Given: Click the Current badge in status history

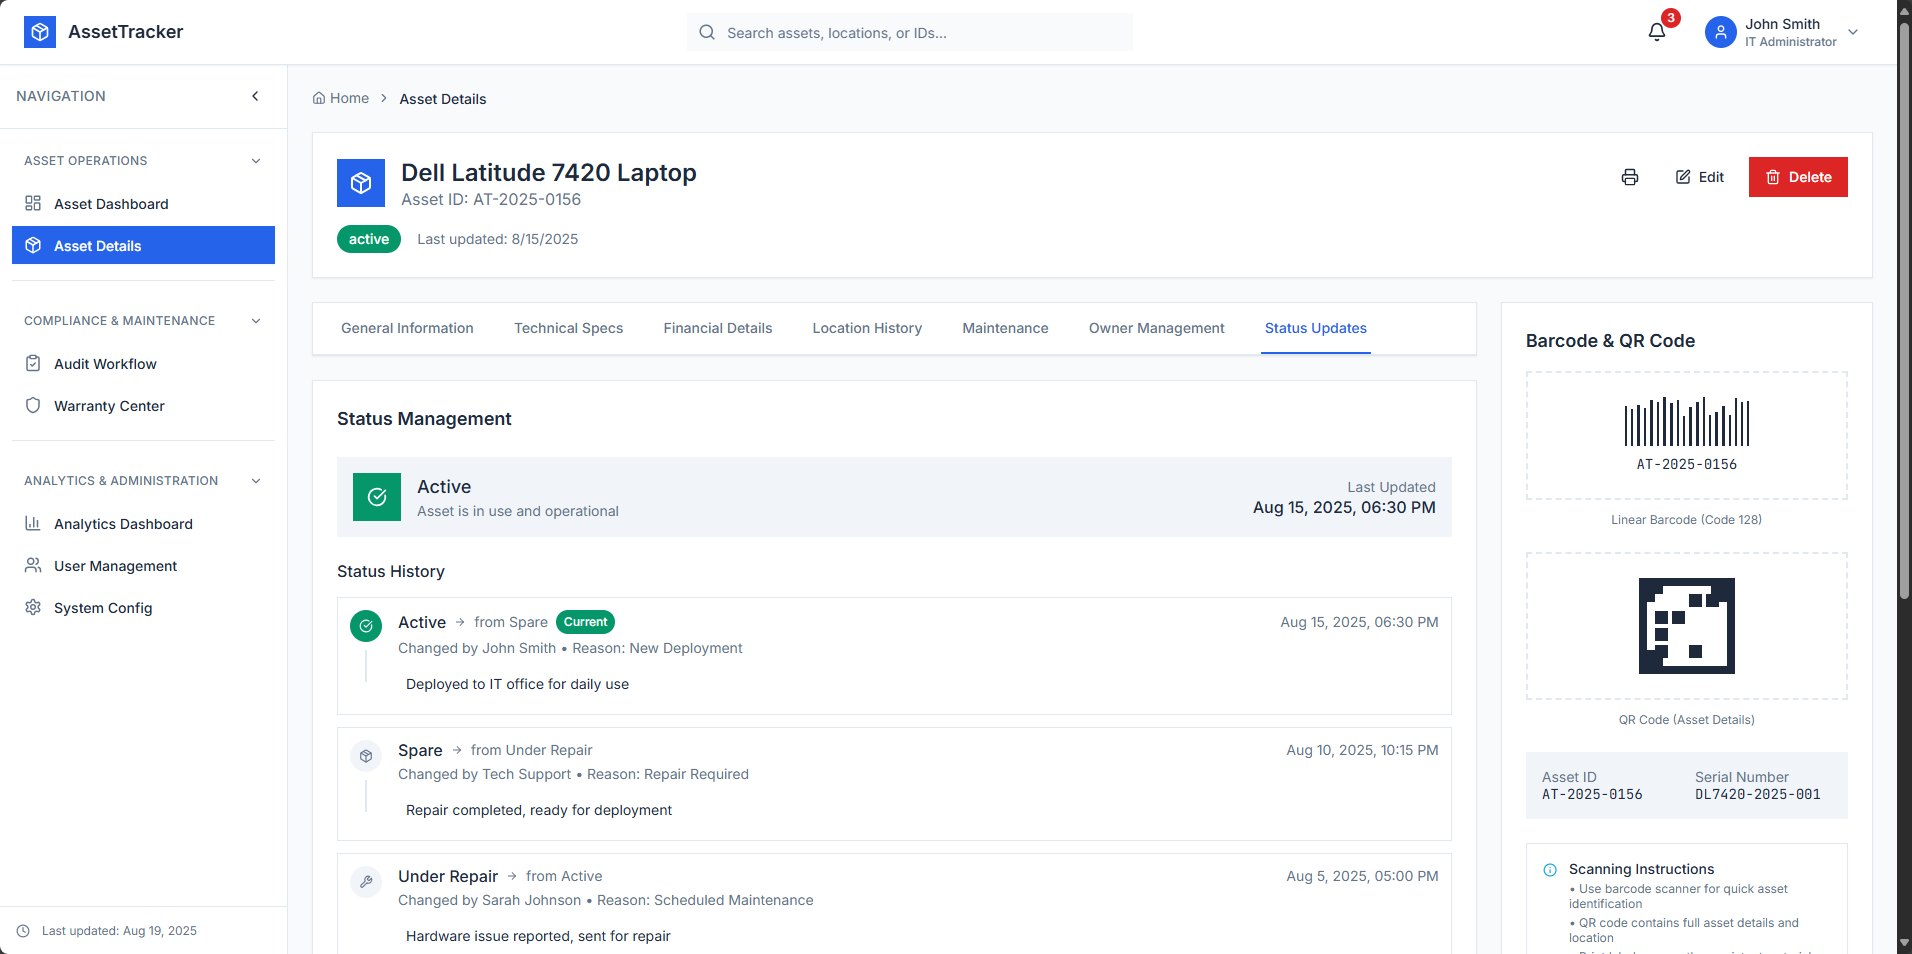Looking at the screenshot, I should pos(585,622).
